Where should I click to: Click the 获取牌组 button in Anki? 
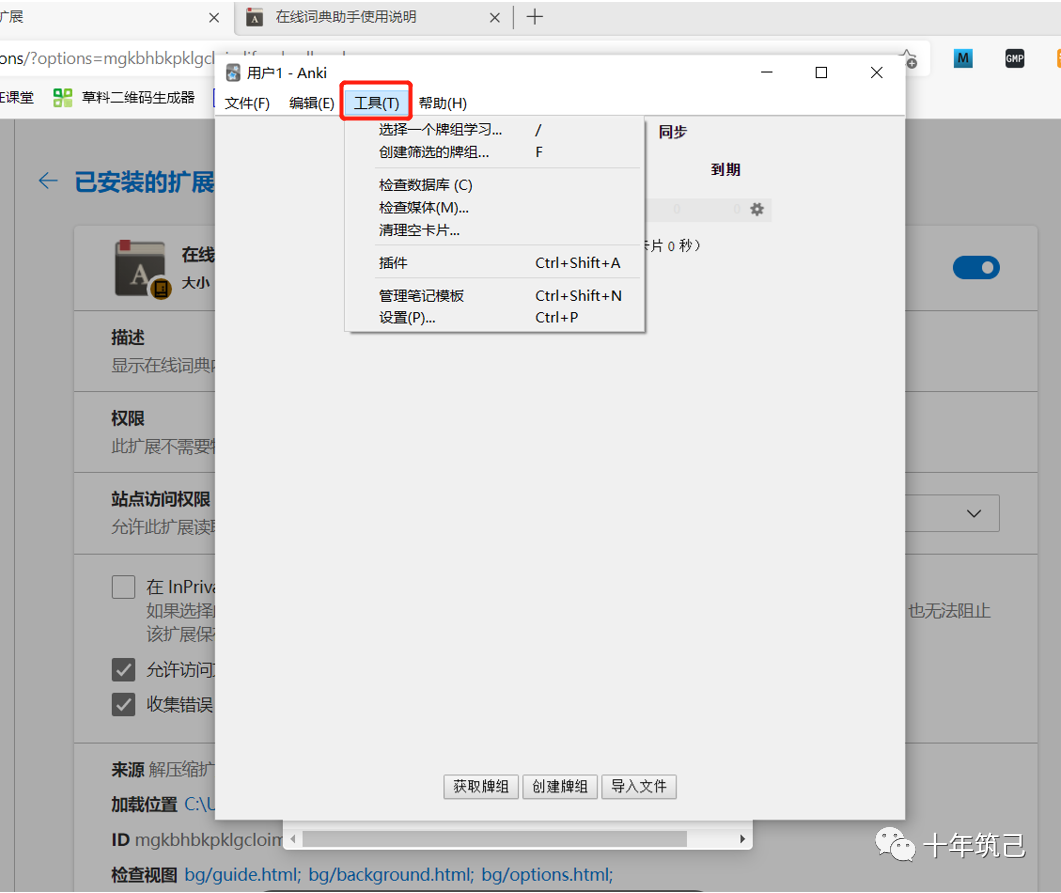480,786
